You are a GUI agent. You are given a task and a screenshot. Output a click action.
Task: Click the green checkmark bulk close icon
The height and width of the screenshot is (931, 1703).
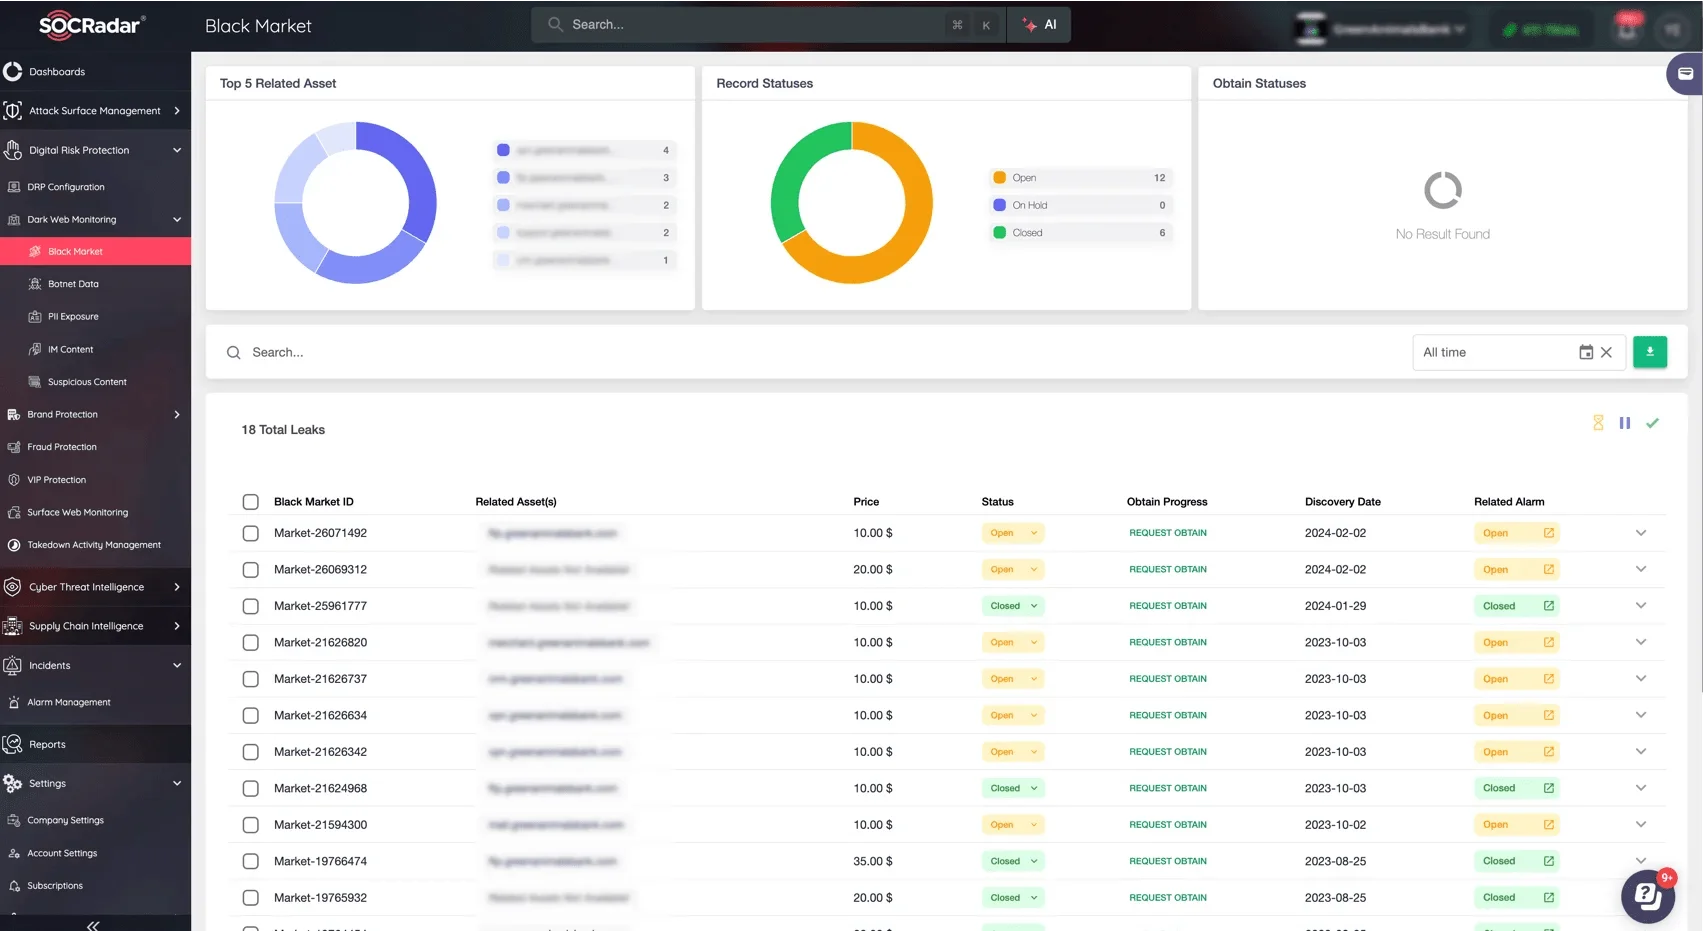coord(1652,423)
